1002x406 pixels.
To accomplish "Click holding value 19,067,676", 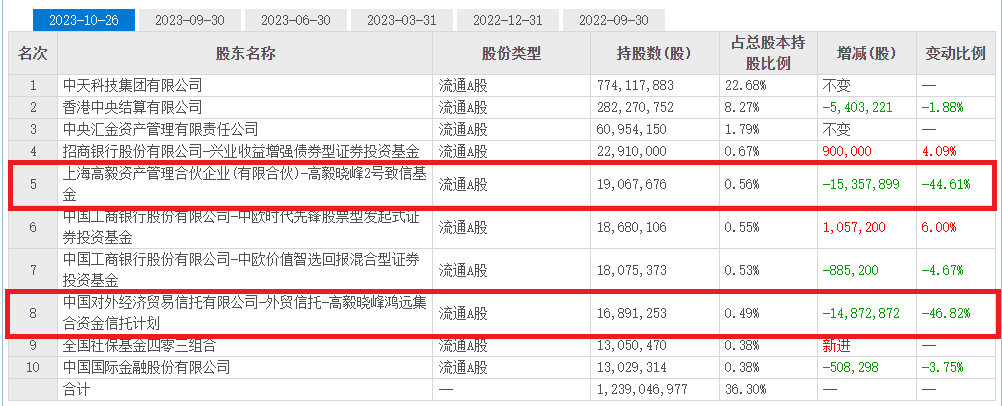I will (631, 185).
